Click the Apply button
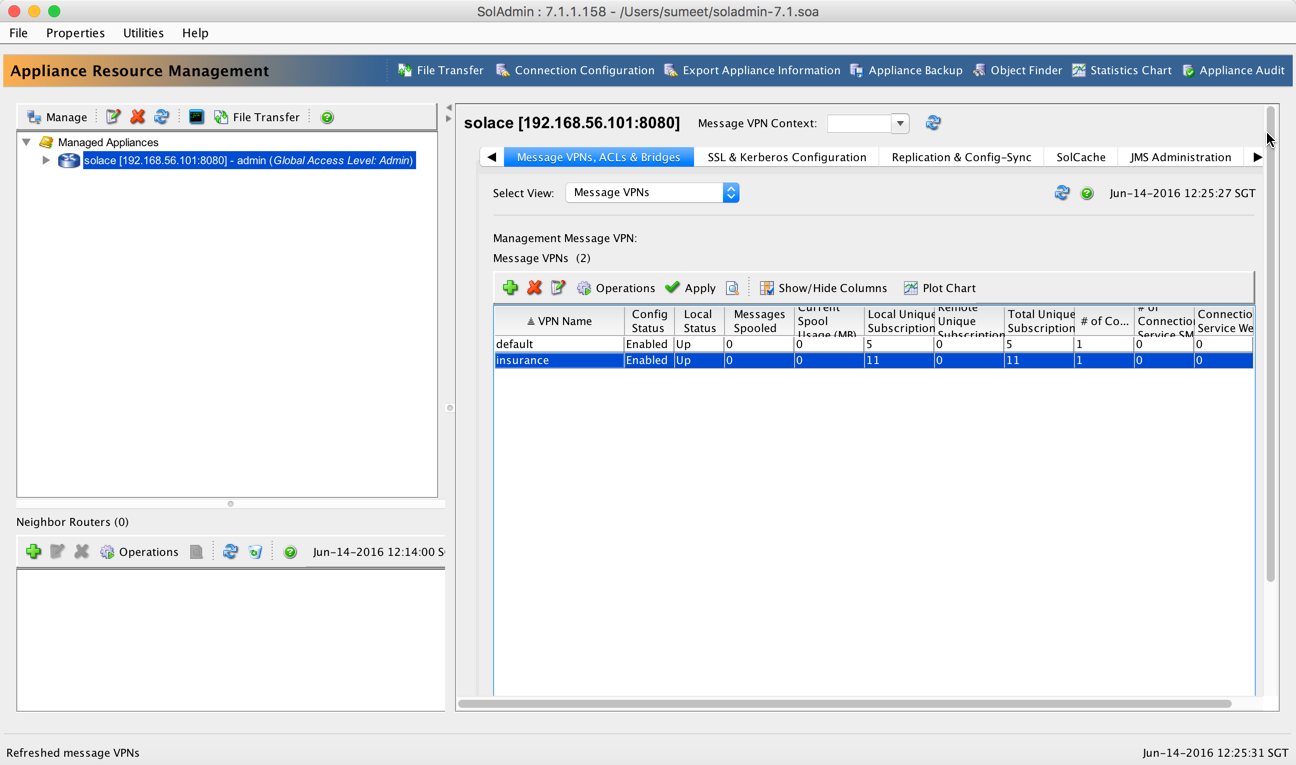Screen dimensions: 1296x765 tap(690, 288)
